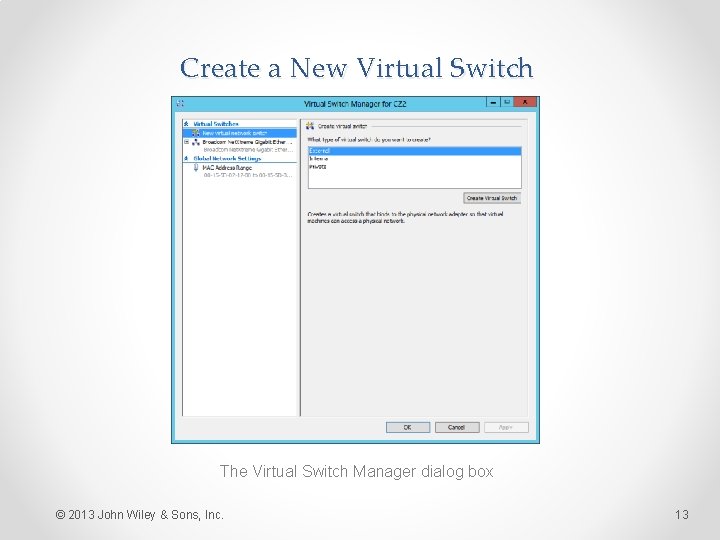The width and height of the screenshot is (720, 540).
Task: Select the Private switch type
Action: [x=415, y=167]
